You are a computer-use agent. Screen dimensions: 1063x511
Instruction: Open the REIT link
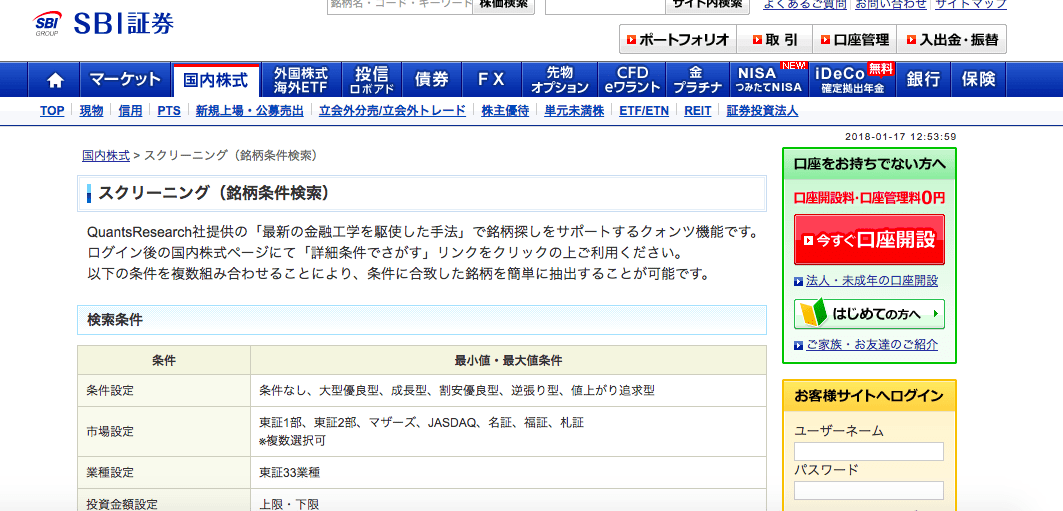[x=698, y=111]
